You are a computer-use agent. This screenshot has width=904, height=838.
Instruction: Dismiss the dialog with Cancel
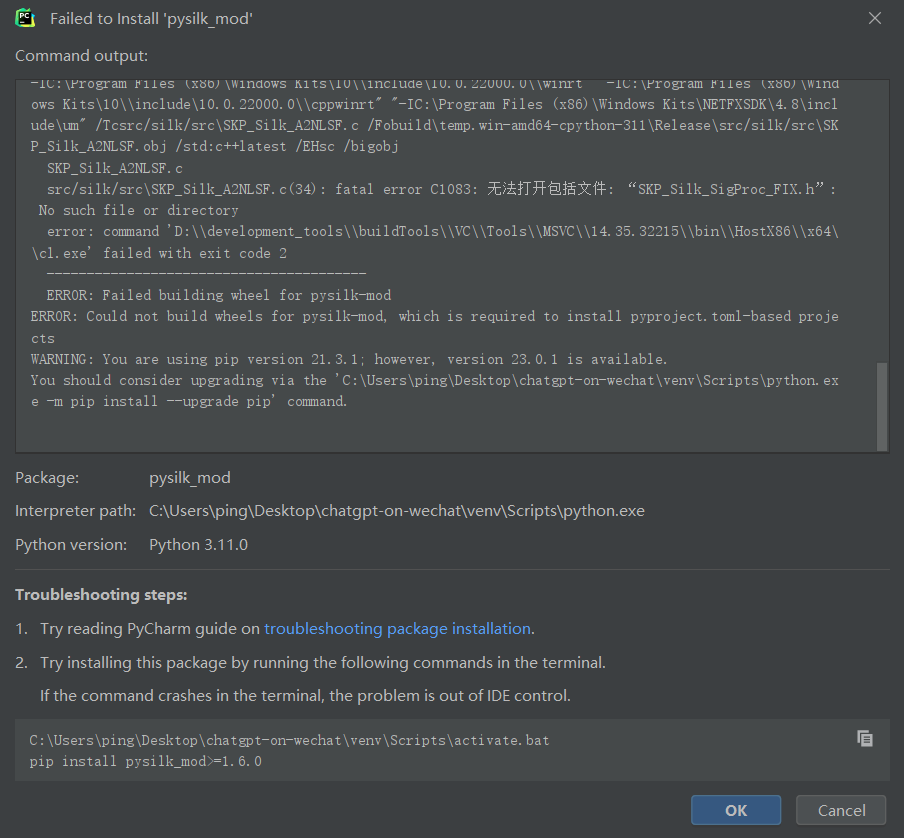pos(840,810)
